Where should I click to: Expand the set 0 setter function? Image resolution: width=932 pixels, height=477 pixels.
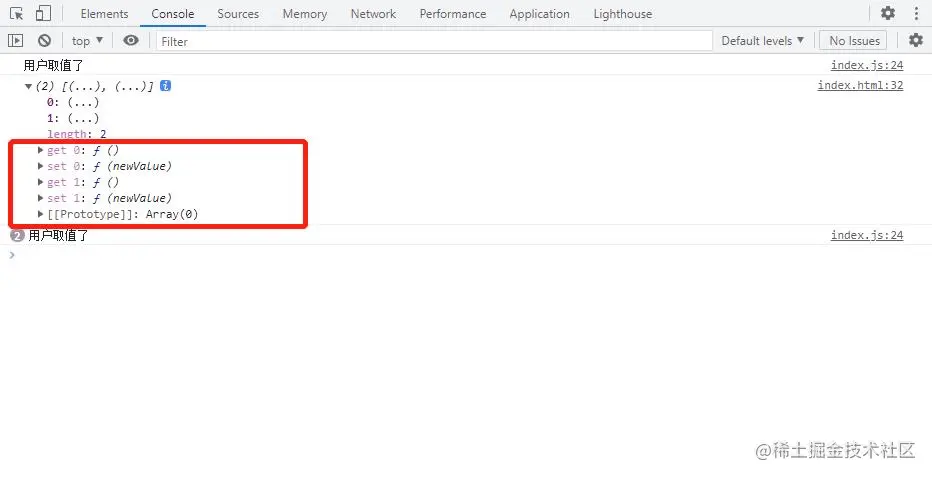coord(40,166)
